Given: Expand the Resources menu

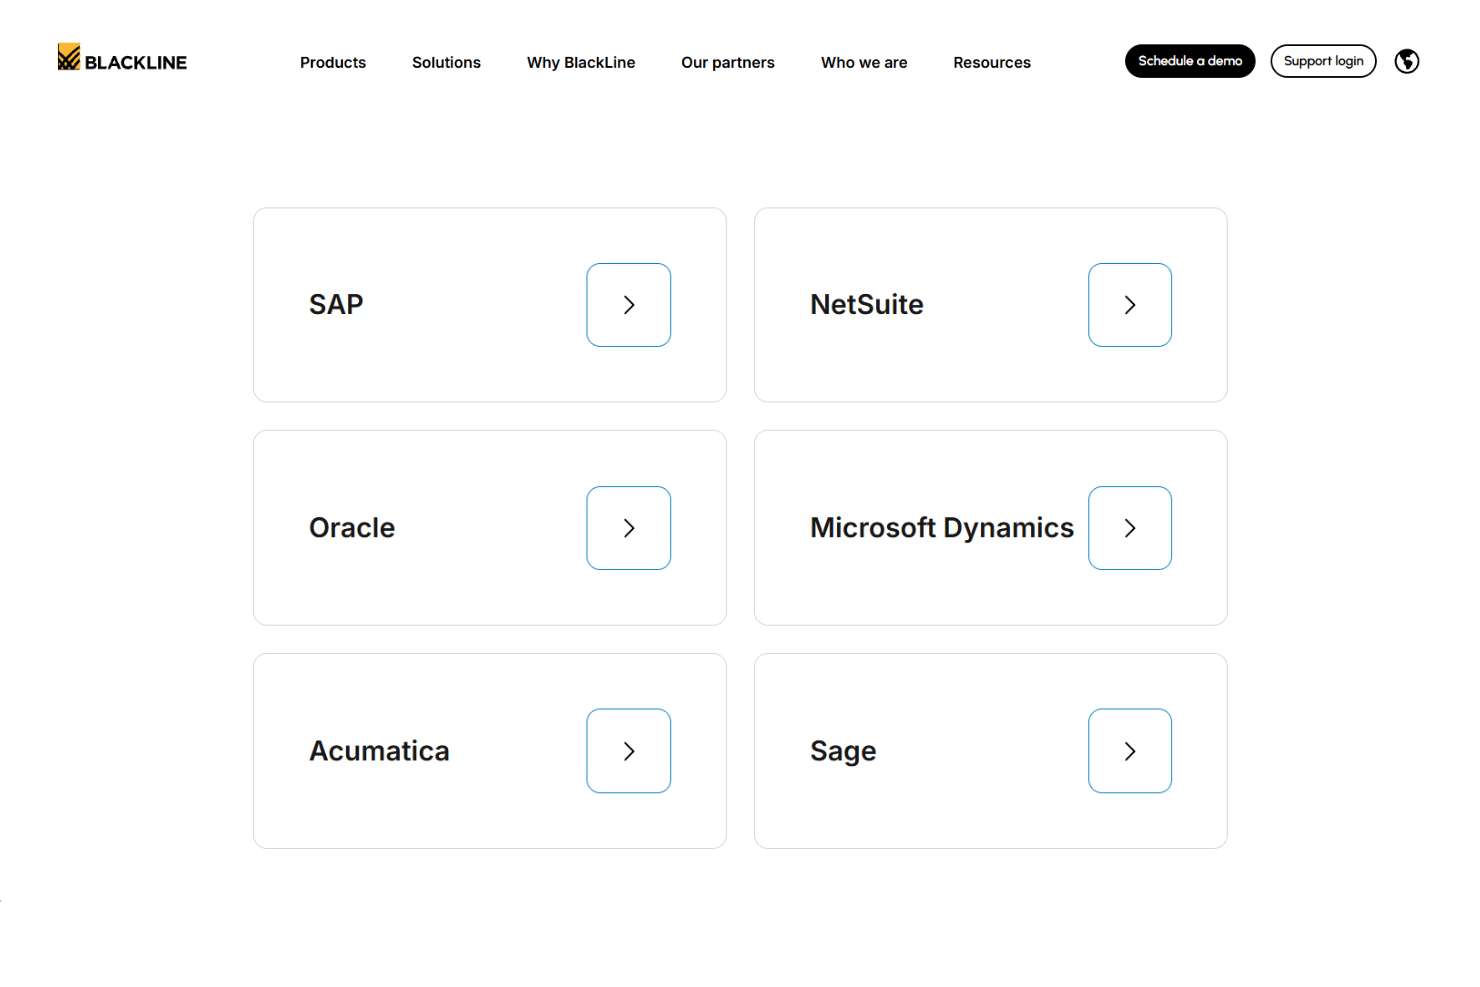Looking at the screenshot, I should tap(992, 62).
